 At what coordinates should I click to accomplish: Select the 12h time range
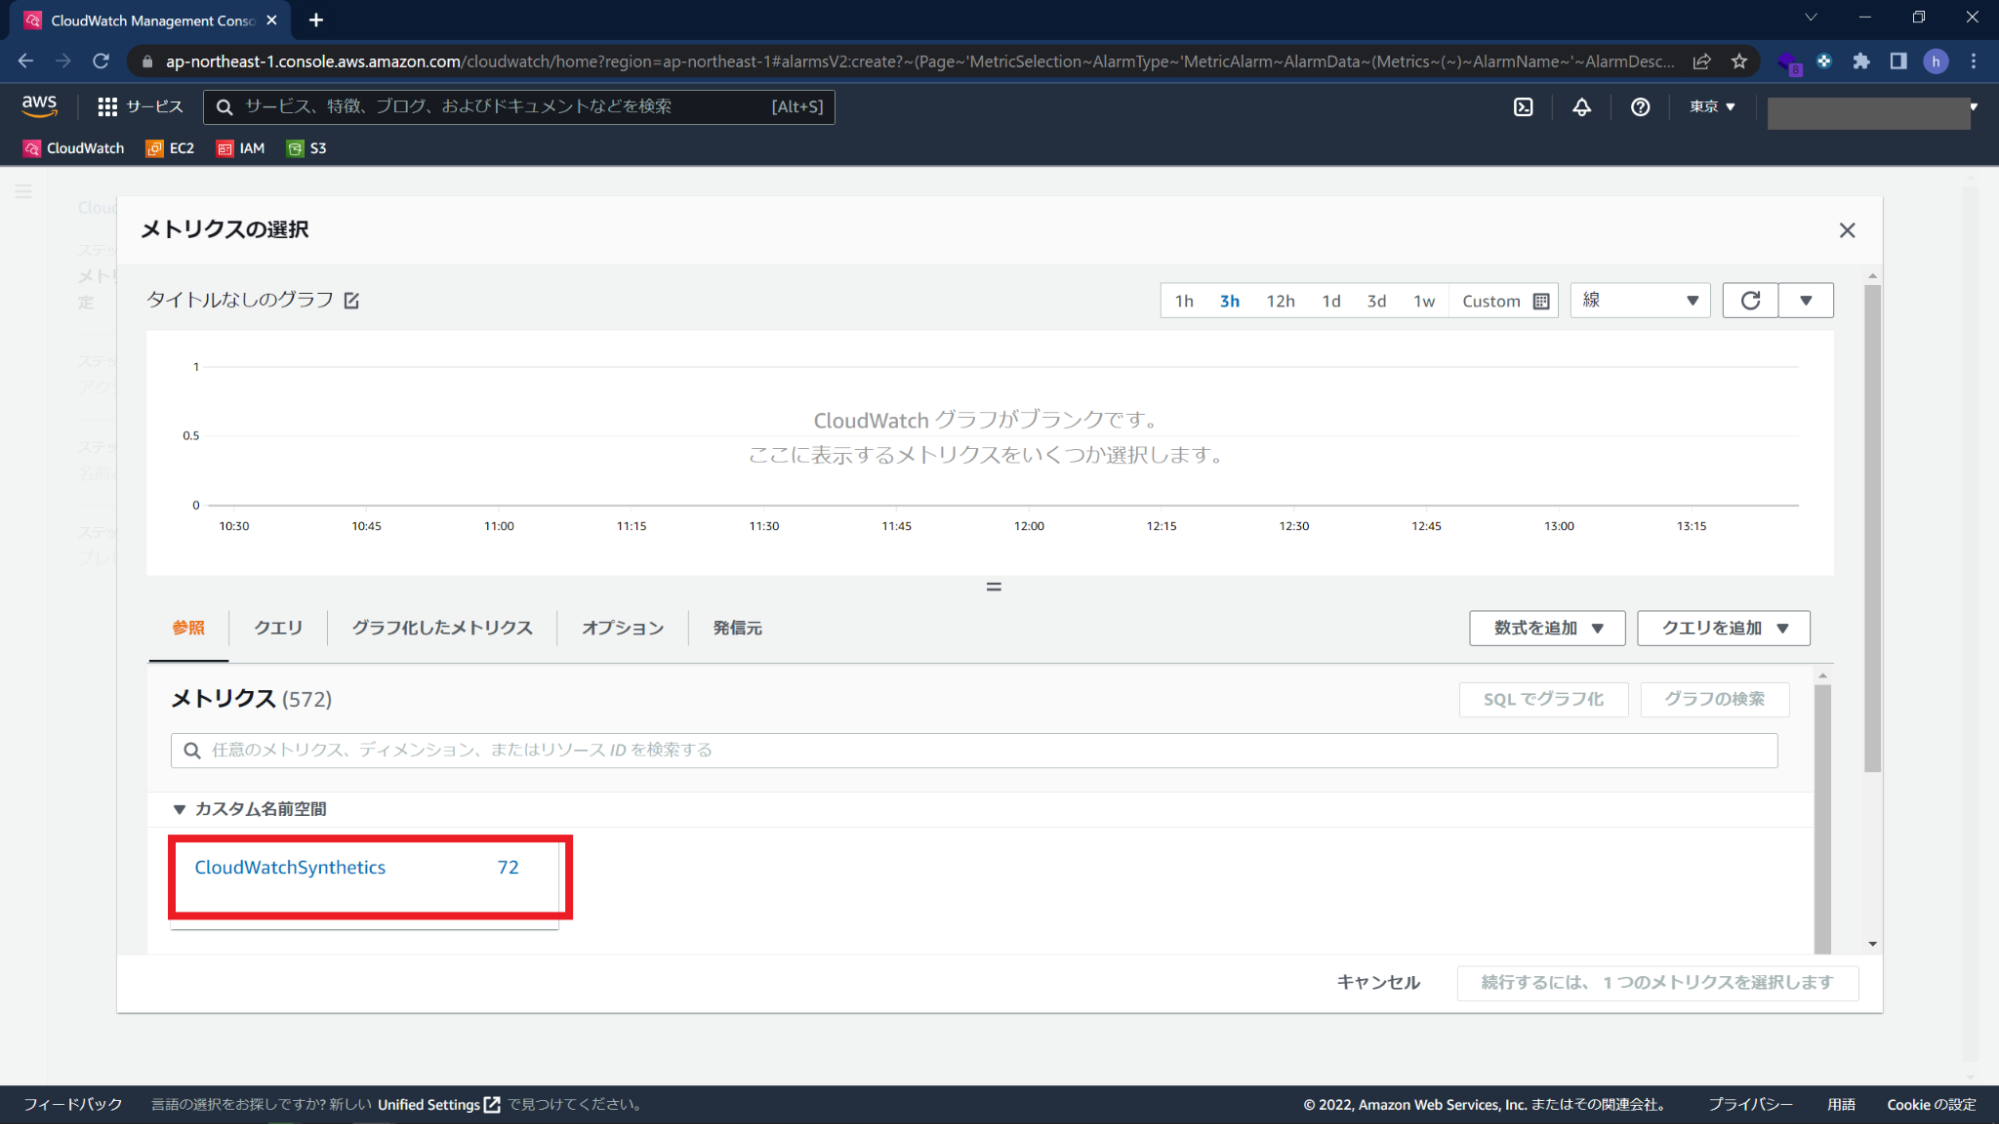[x=1280, y=301]
